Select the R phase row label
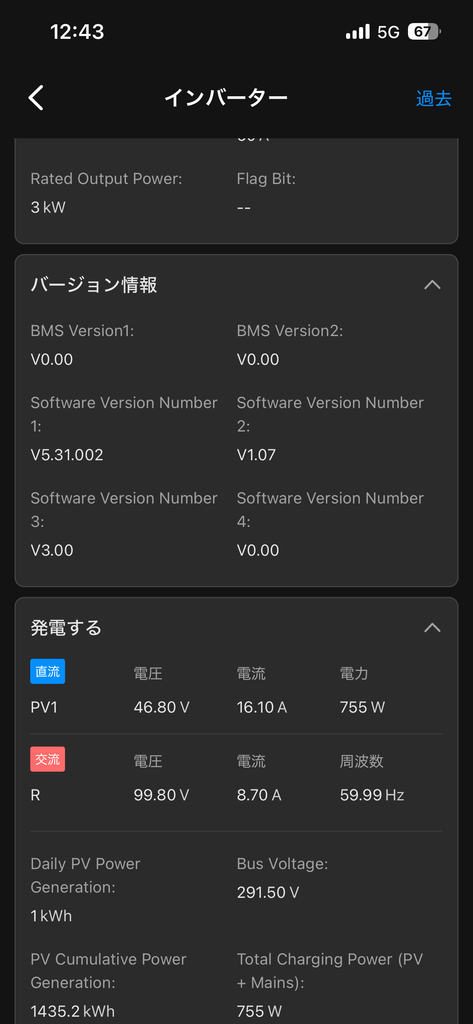473x1024 pixels. (x=35, y=795)
